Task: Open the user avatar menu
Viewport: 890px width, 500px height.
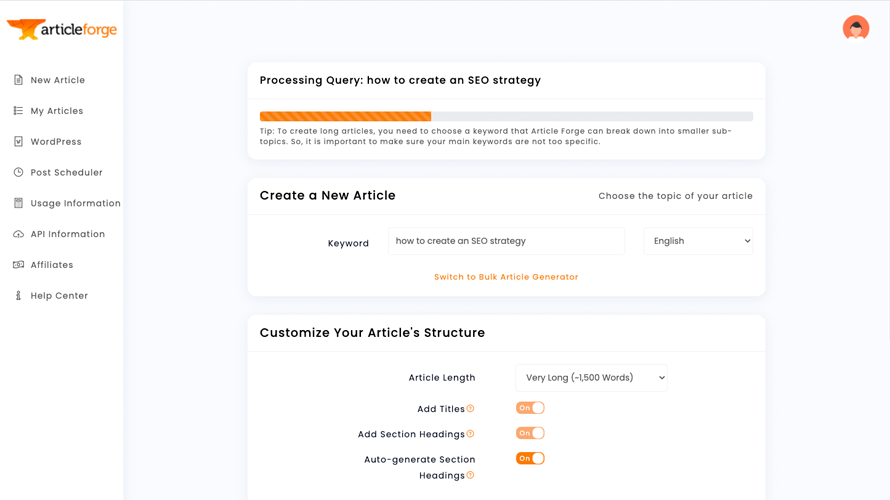Action: pyautogui.click(x=855, y=28)
